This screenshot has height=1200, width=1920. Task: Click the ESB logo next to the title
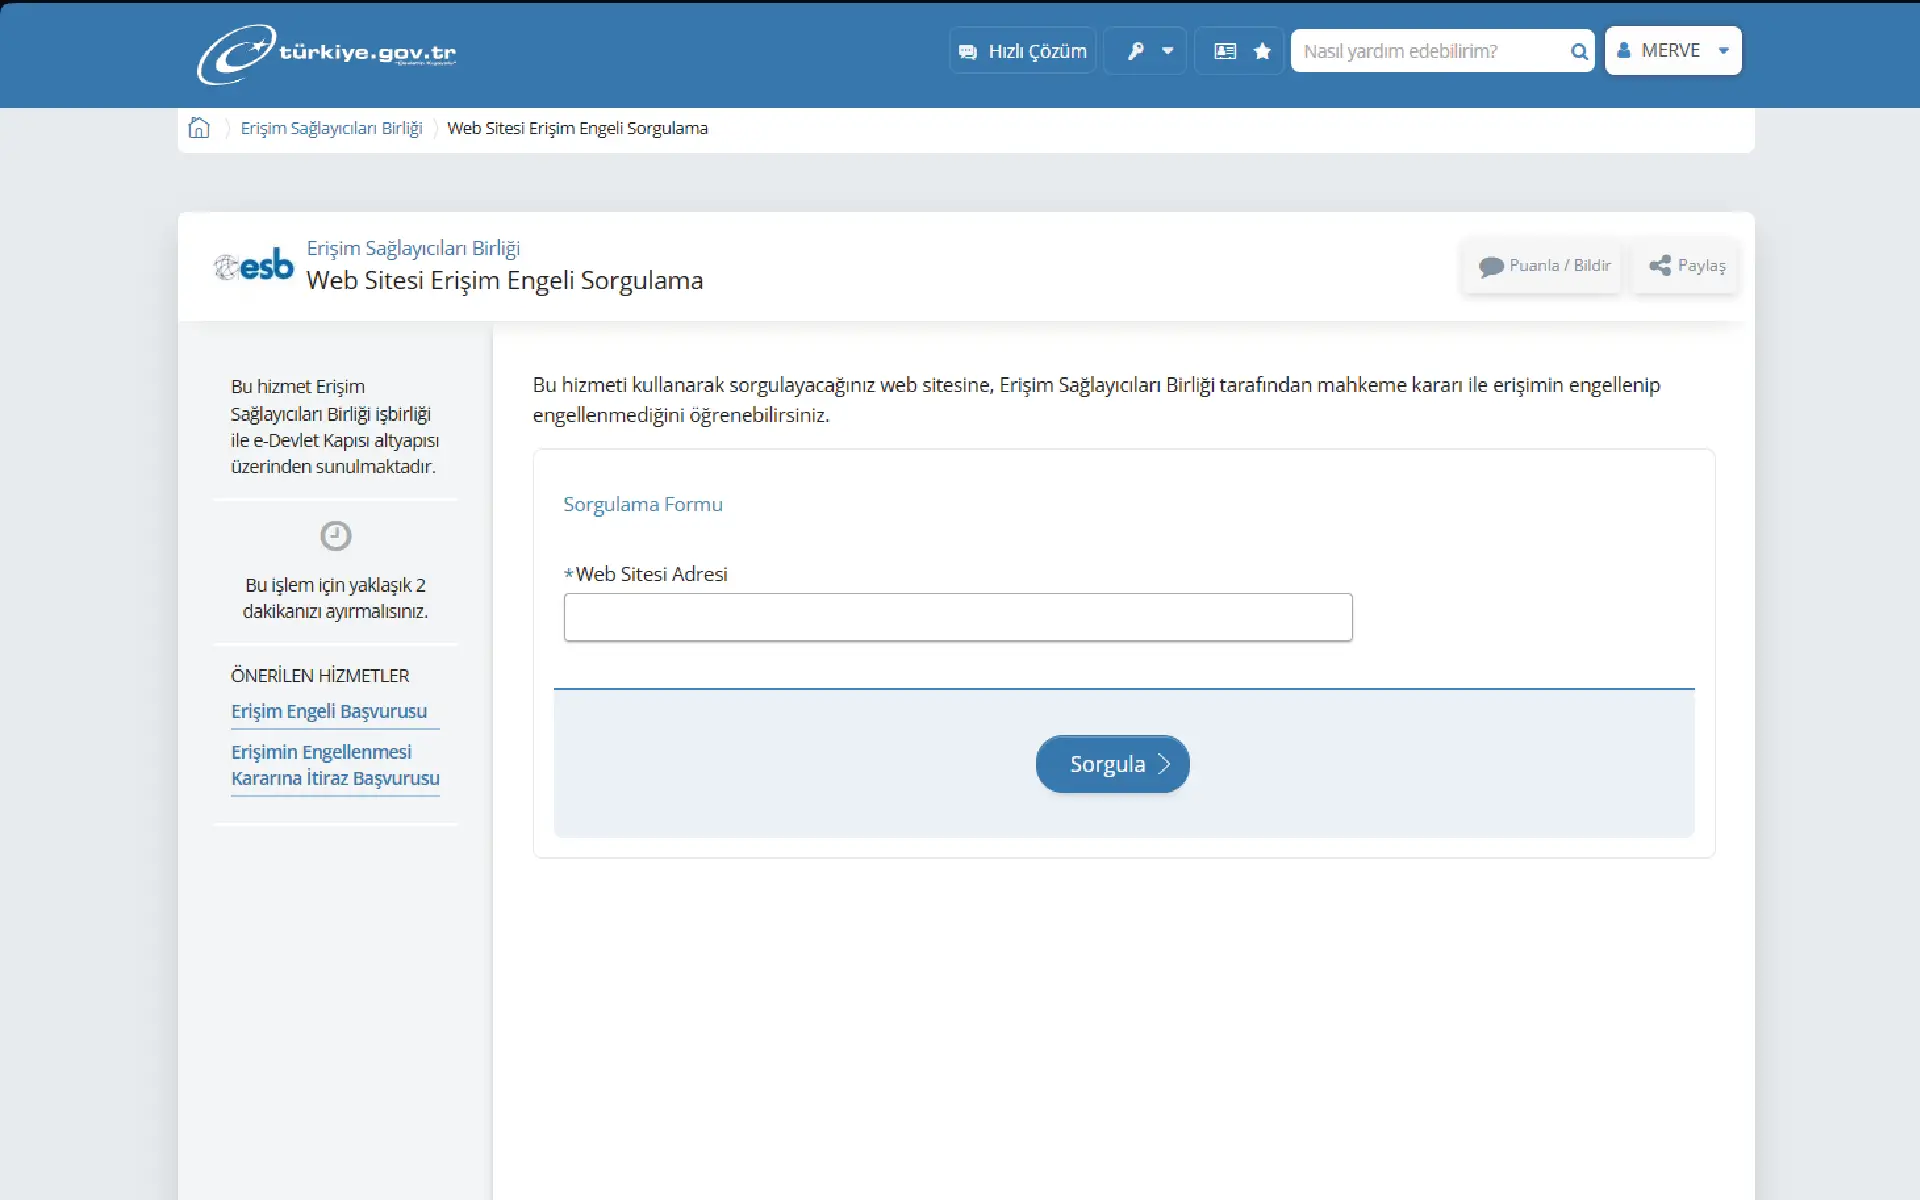coord(253,265)
